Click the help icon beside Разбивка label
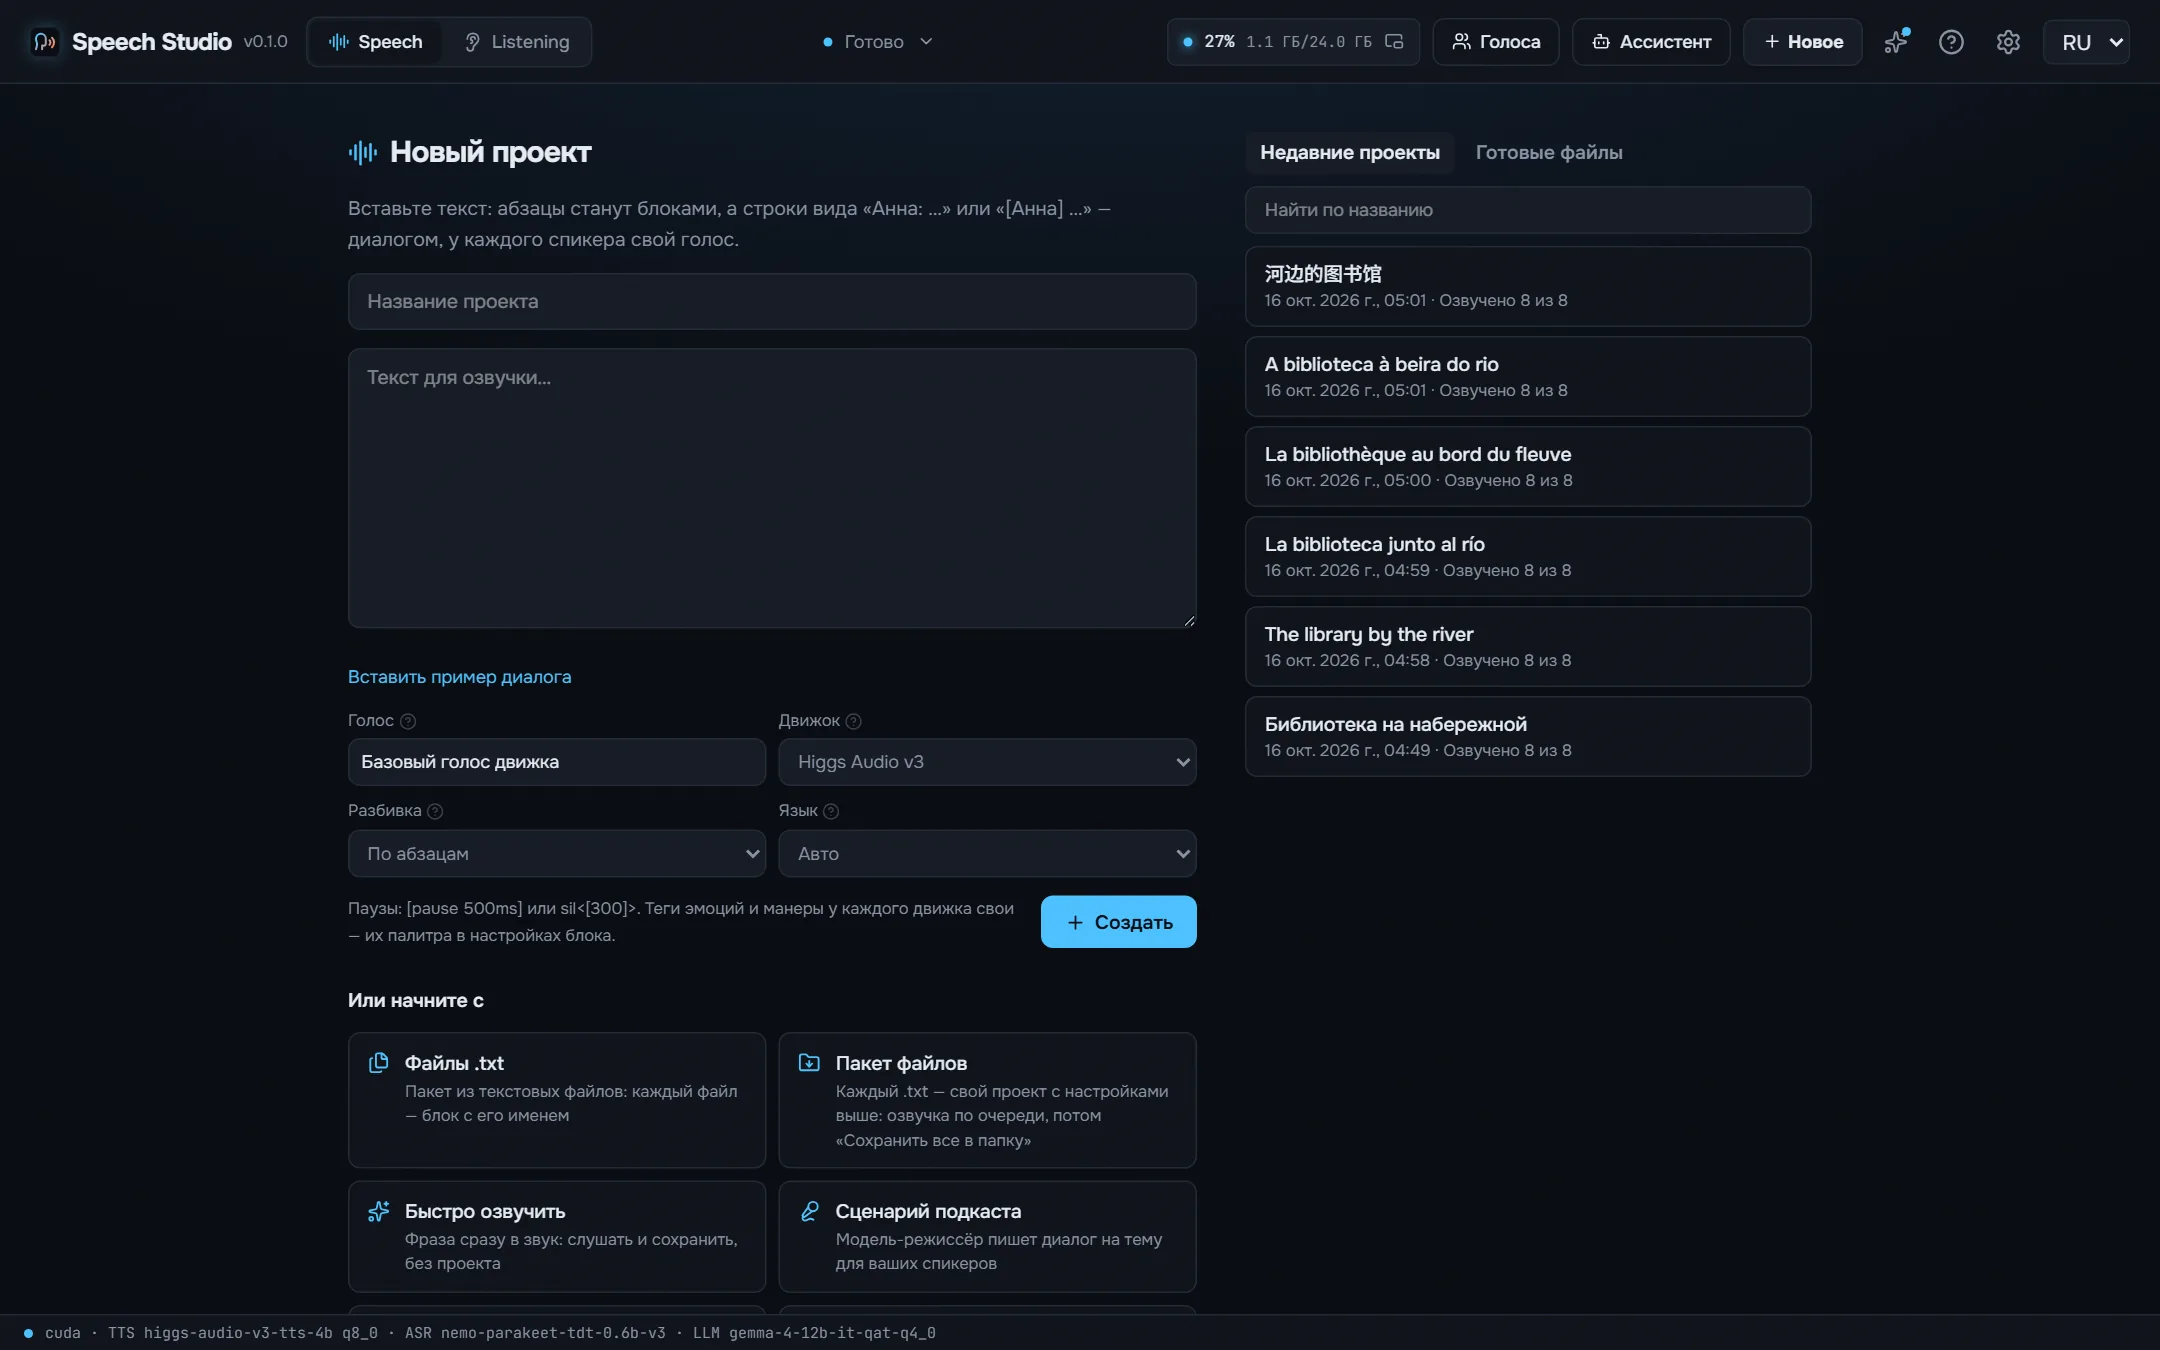Viewport: 2160px width, 1350px height. [x=435, y=811]
